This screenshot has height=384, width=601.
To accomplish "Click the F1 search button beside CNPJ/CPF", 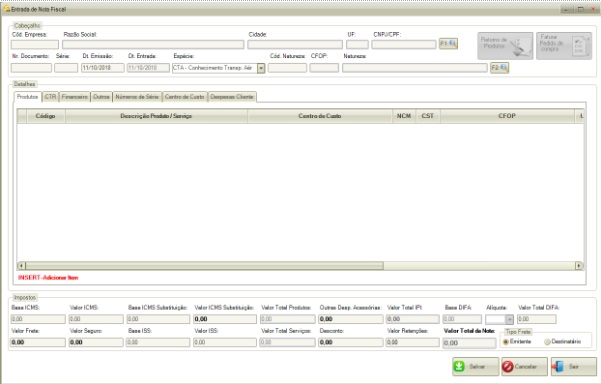I will tap(448, 44).
